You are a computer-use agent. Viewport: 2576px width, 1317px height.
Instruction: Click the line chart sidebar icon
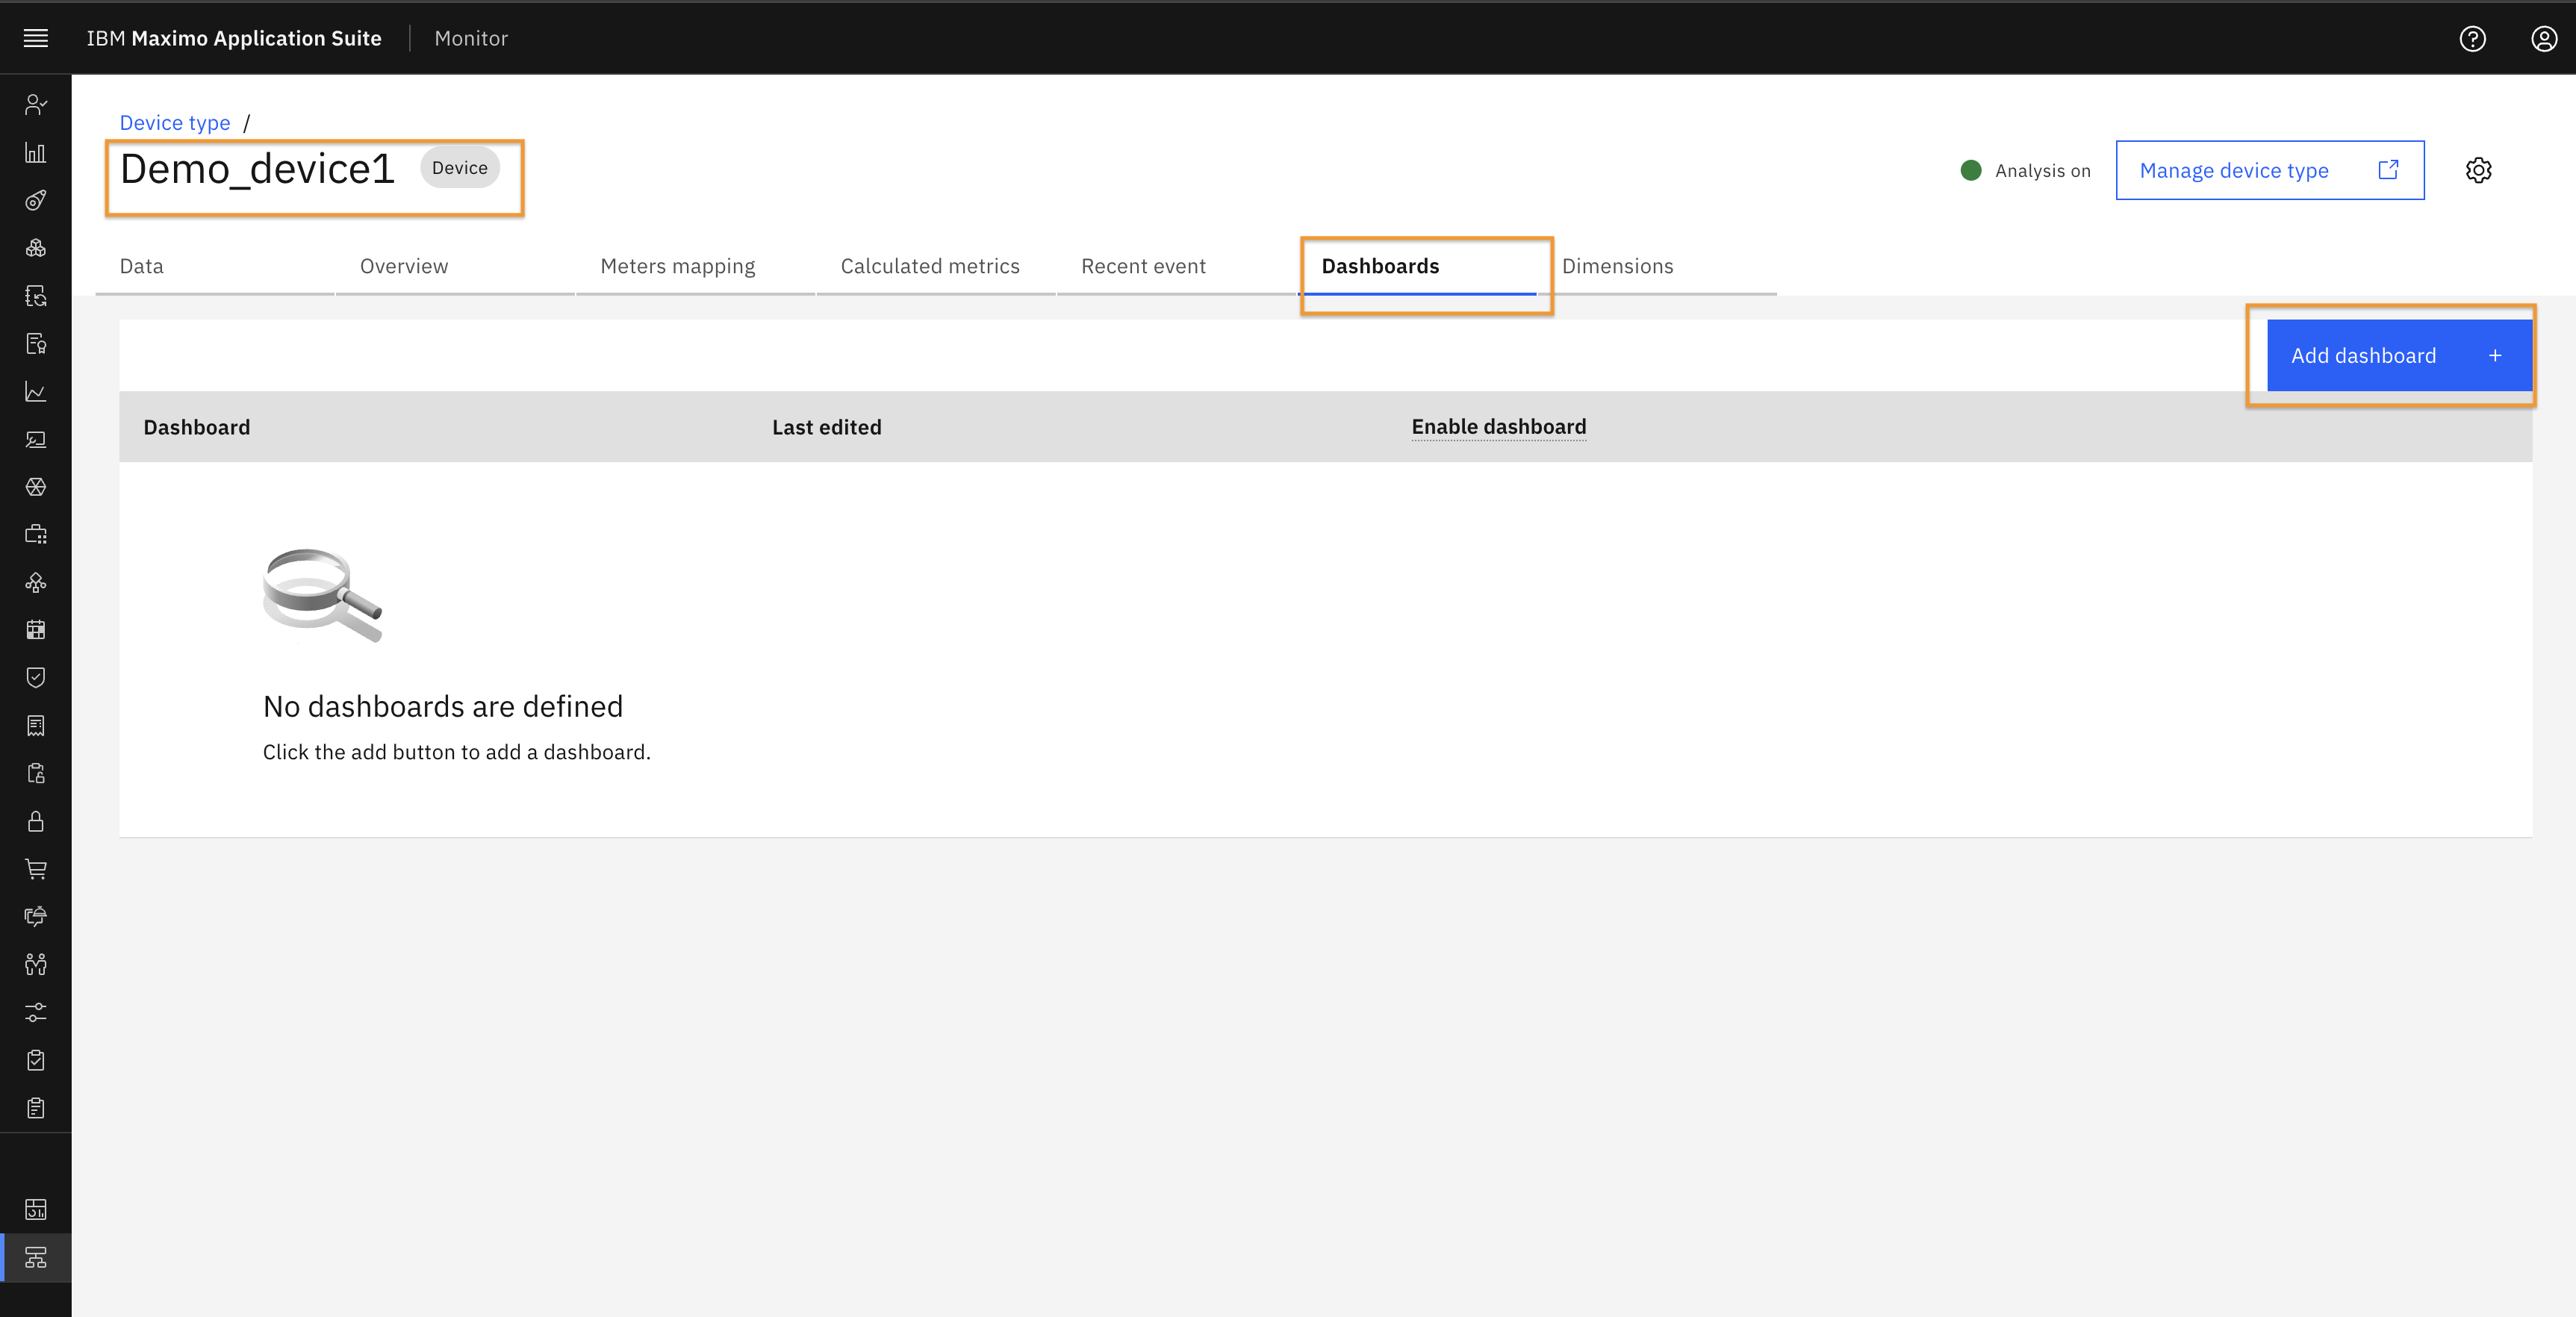click(36, 391)
